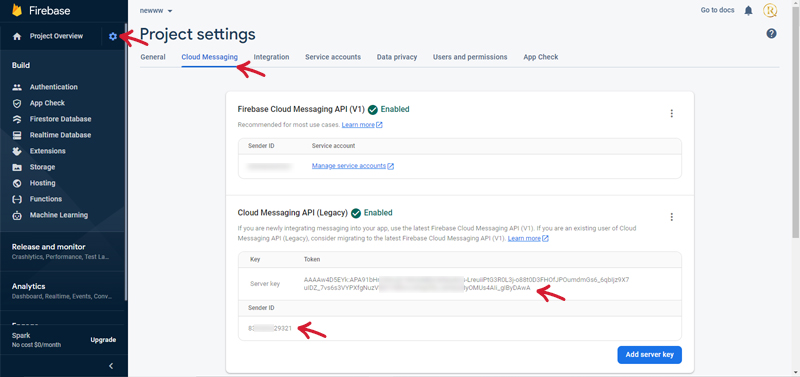Click the Cloud Messaging API (Legacy) heading
Screen dimensions: 800x377
tap(293, 213)
